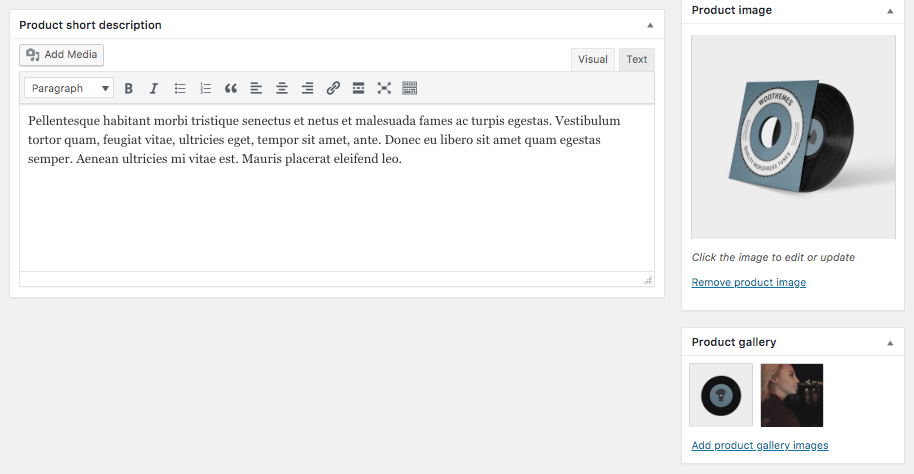
Task: Collapse the Product gallery panel
Action: (x=889, y=343)
